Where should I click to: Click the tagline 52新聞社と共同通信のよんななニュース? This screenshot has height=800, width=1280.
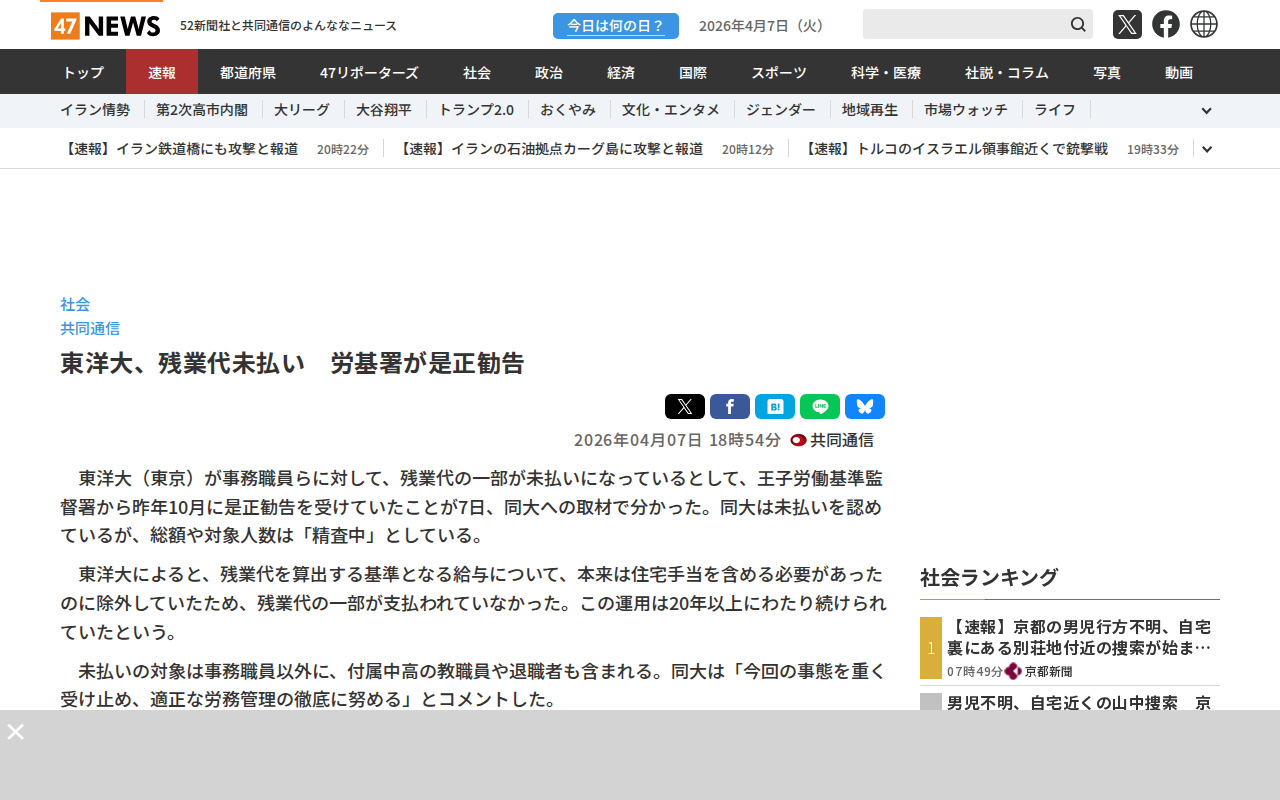[288, 26]
